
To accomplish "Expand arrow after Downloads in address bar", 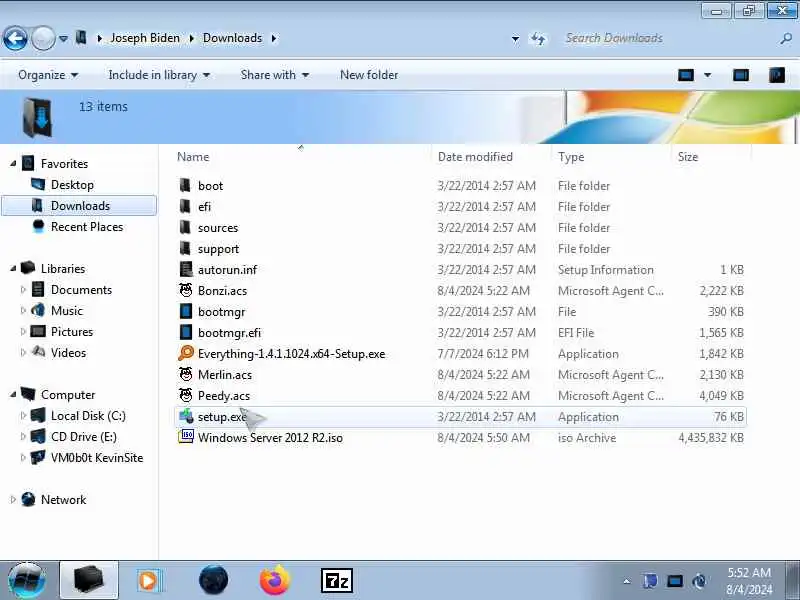I will point(274,38).
